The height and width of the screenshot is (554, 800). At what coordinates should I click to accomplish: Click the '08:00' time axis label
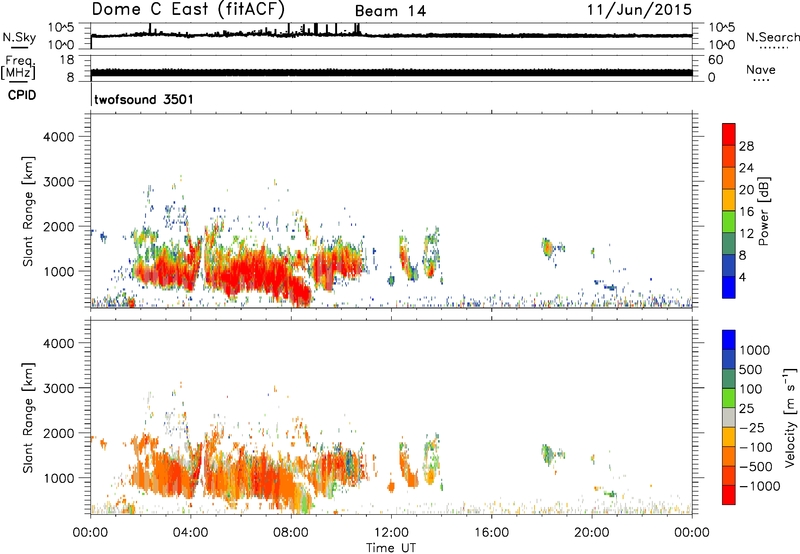click(291, 533)
